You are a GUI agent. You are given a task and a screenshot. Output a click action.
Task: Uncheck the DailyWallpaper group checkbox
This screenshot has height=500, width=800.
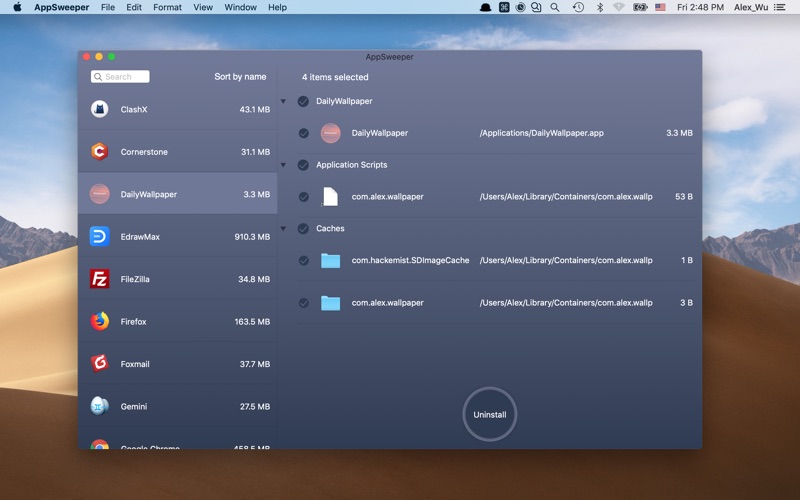(303, 101)
